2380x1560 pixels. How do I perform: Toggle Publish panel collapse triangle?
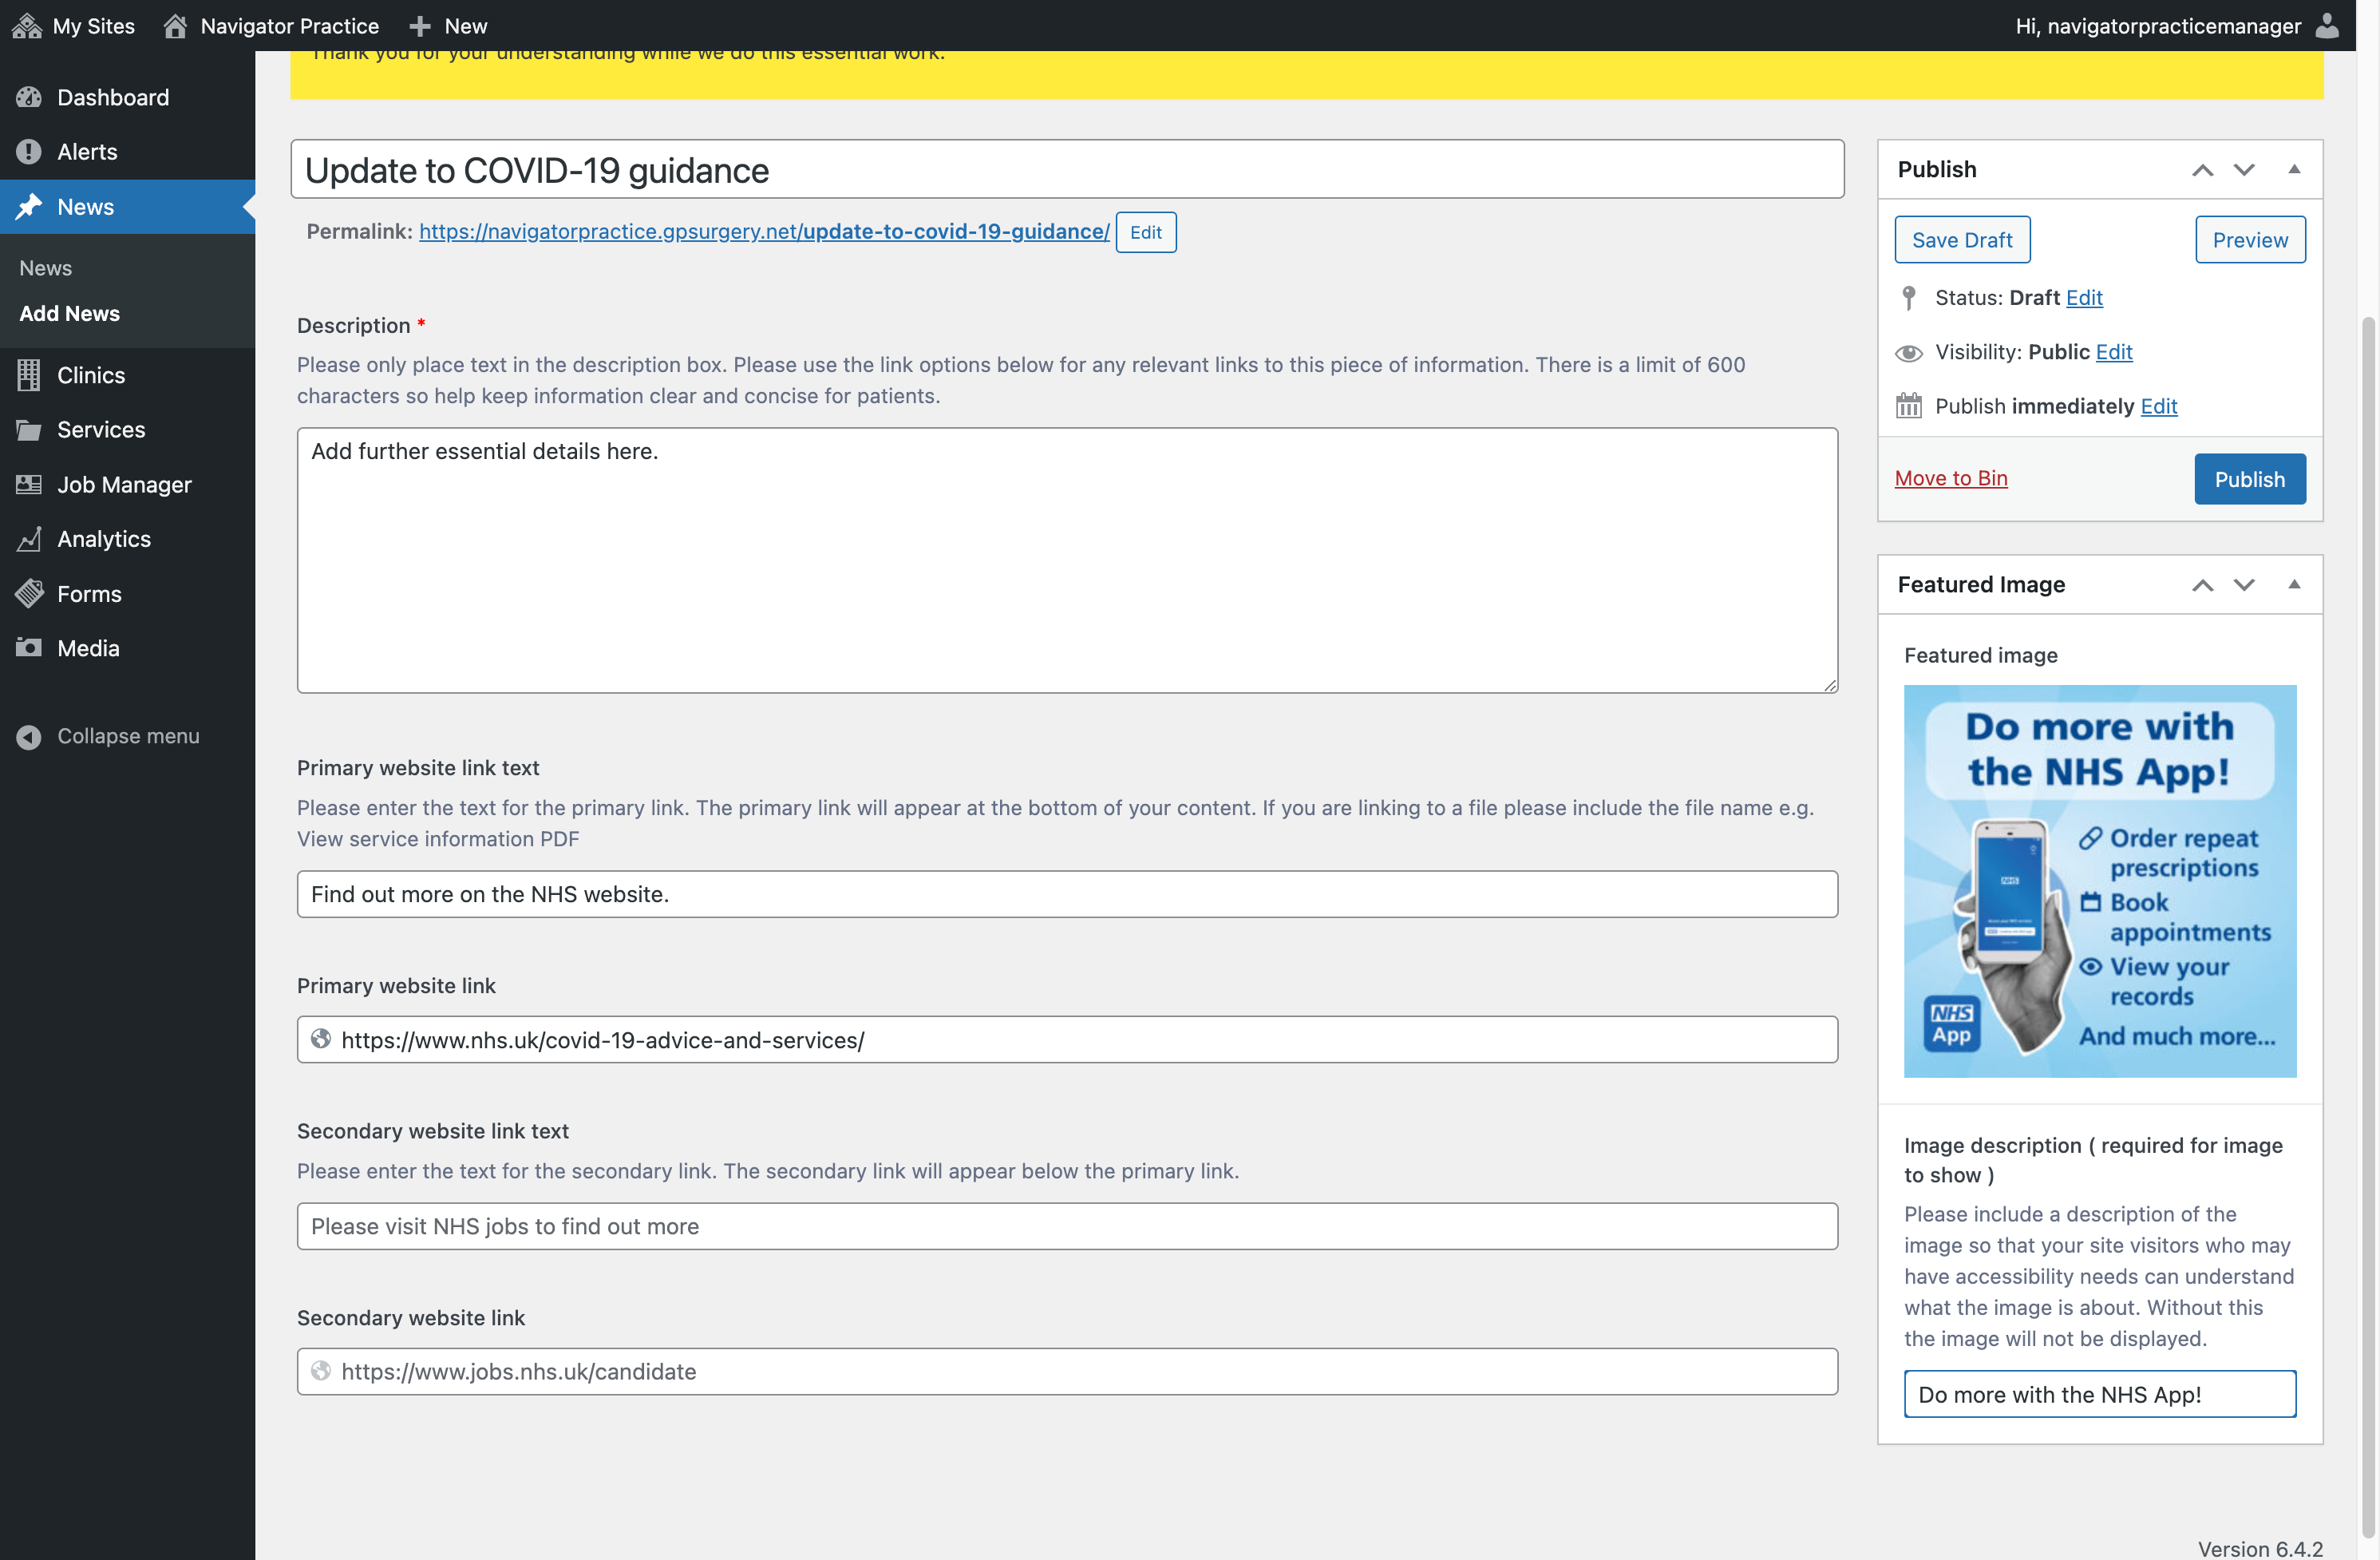pos(2295,169)
